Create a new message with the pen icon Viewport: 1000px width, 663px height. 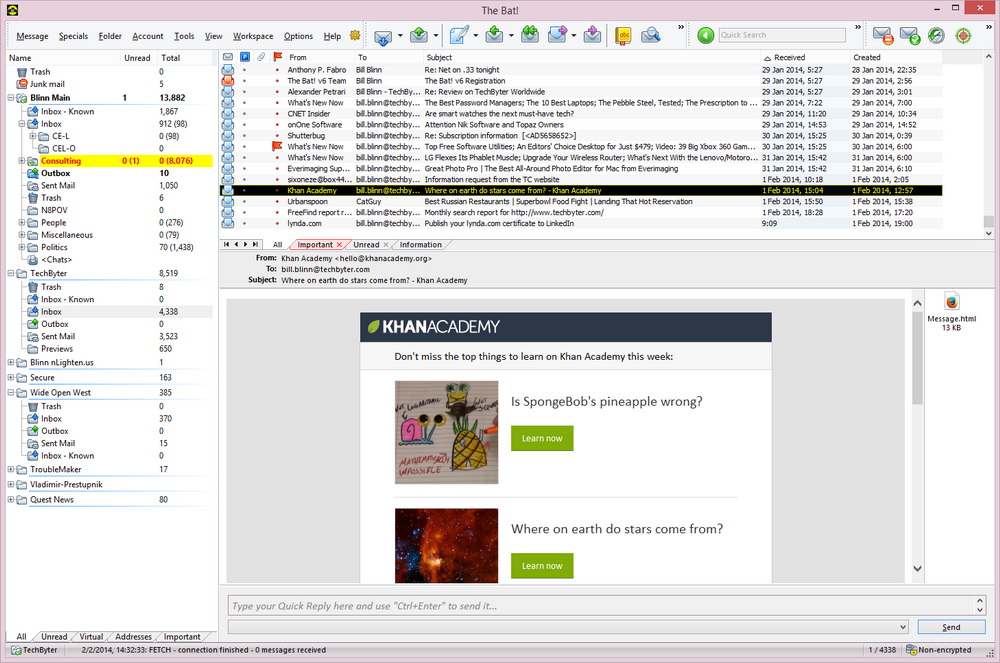459,35
